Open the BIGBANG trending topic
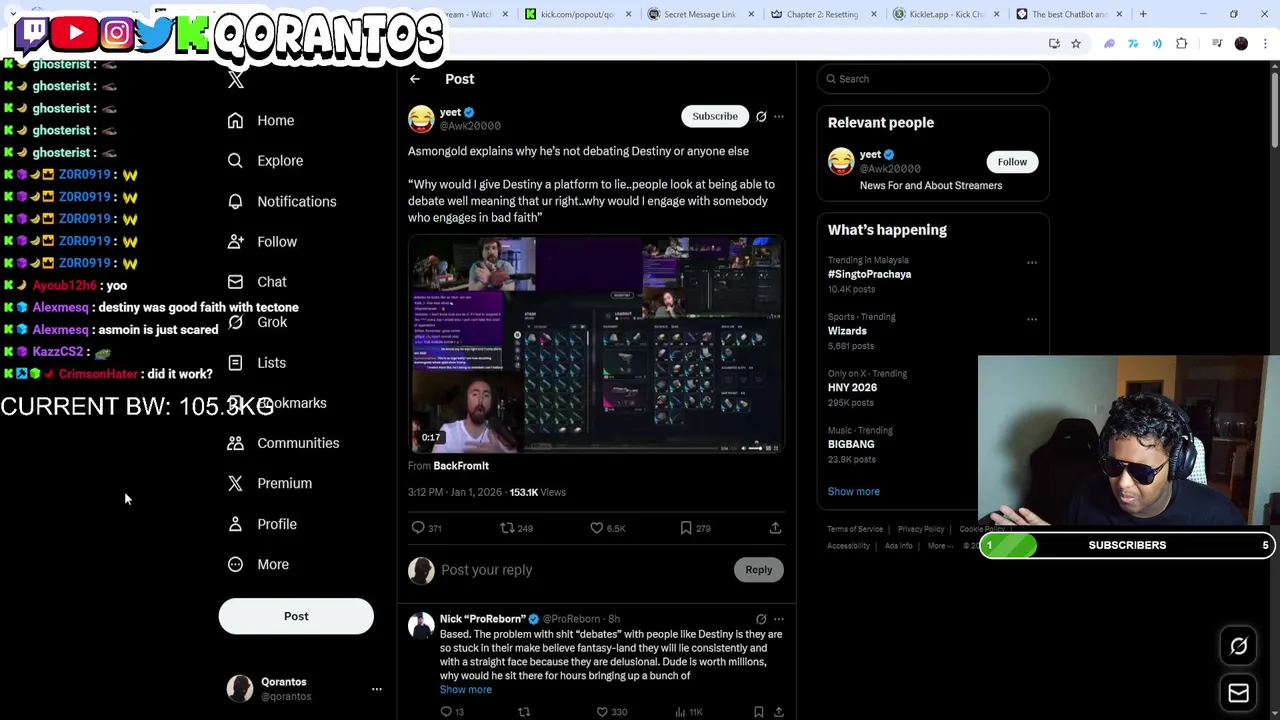This screenshot has height=720, width=1280. 851,444
